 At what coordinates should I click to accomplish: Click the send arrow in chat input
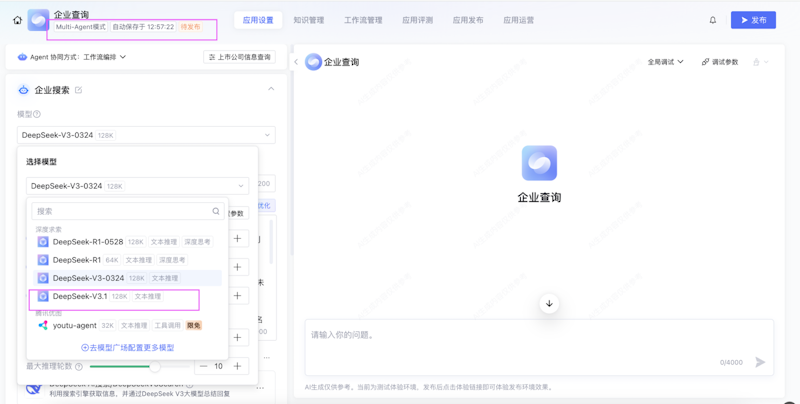(x=760, y=362)
